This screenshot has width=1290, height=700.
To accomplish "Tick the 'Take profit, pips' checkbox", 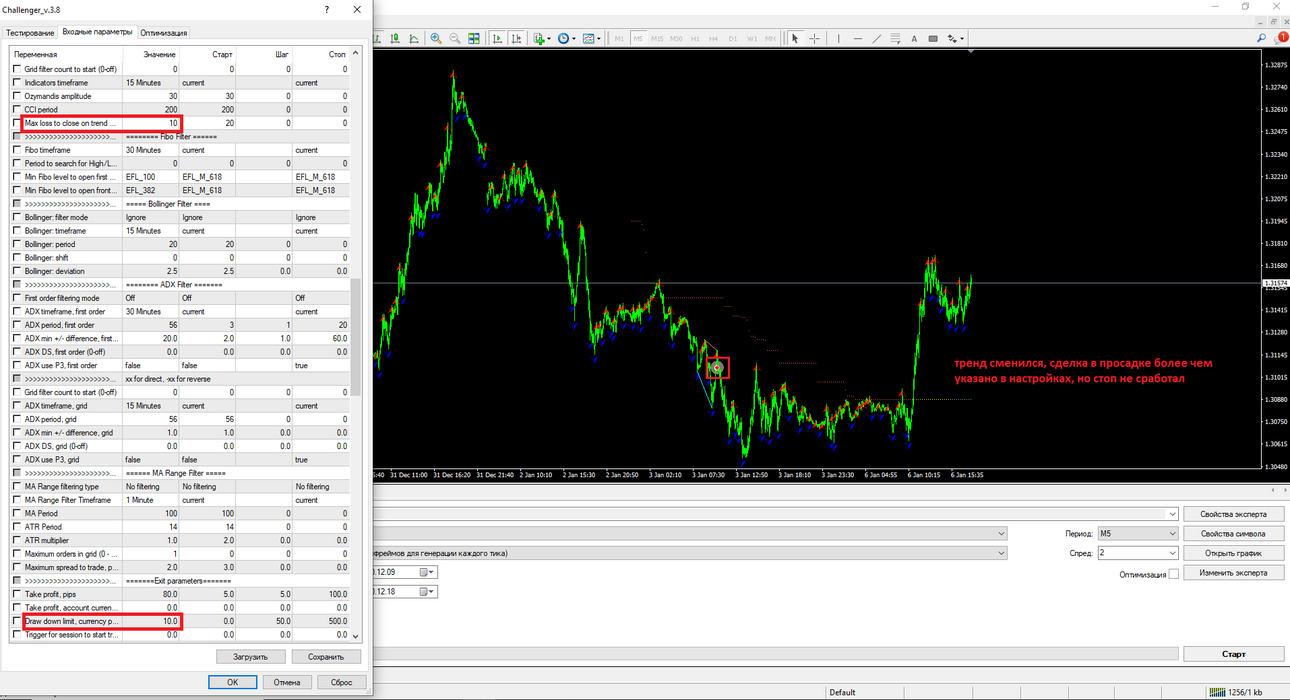I will (16, 594).
